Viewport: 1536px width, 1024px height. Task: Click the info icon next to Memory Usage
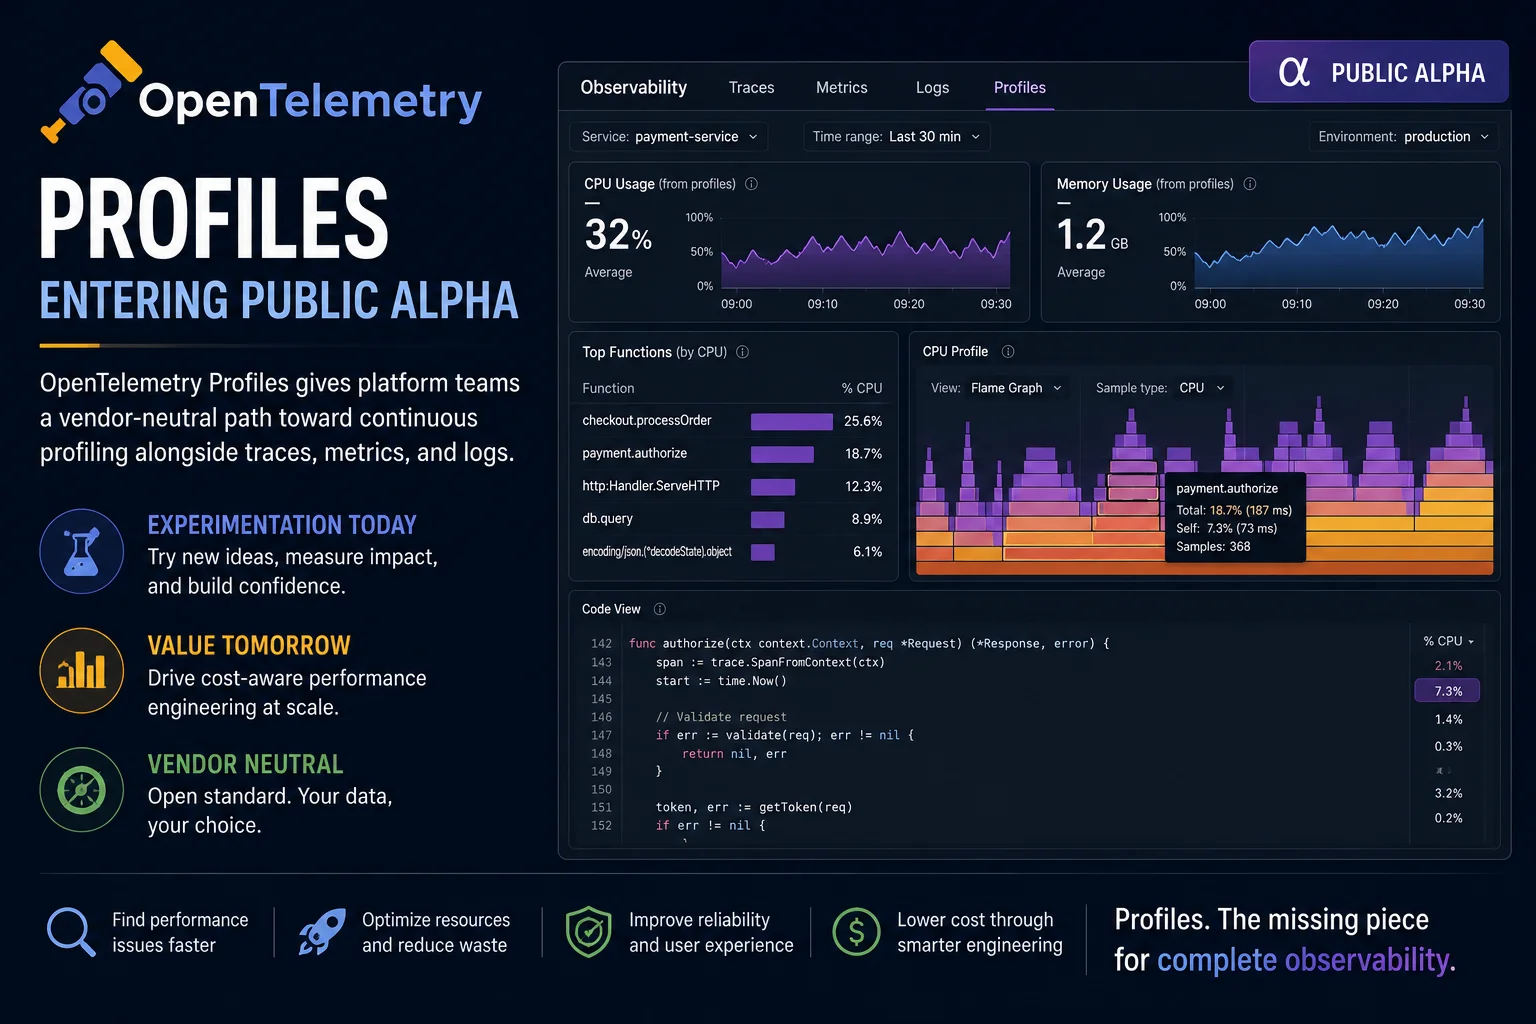[x=1250, y=184]
